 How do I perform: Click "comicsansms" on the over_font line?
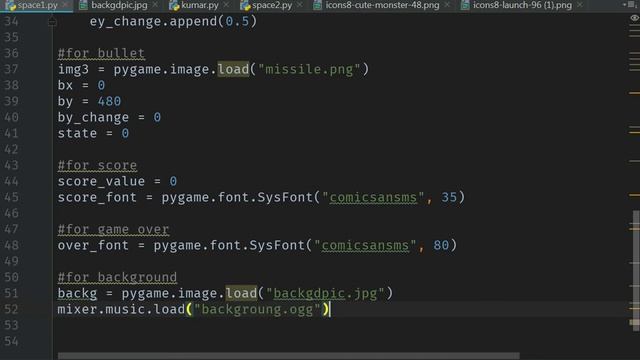click(x=365, y=245)
